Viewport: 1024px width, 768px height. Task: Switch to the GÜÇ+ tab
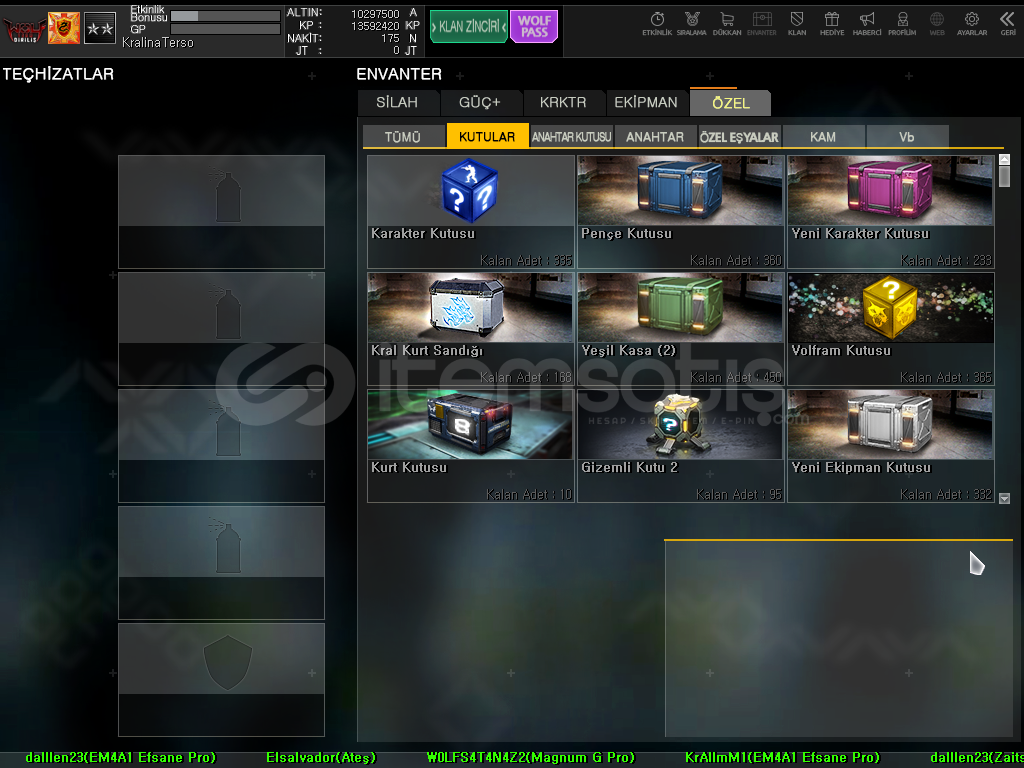pos(480,103)
